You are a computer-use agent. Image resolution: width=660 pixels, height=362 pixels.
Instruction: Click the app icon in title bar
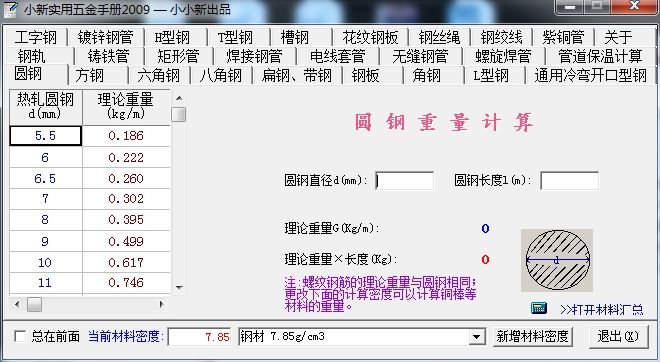pyautogui.click(x=11, y=9)
